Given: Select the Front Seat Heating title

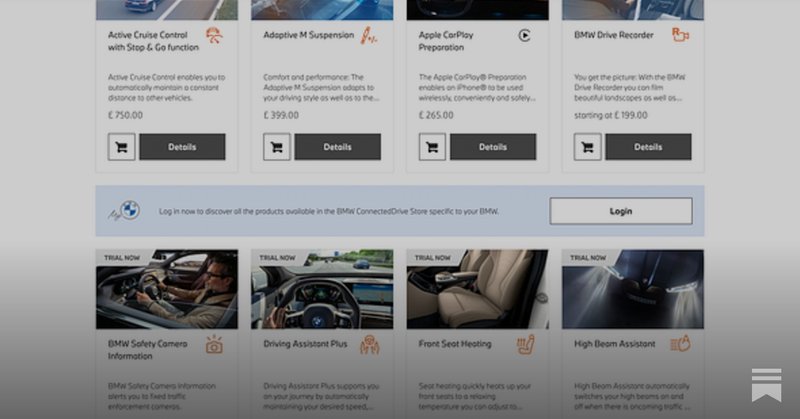Looking at the screenshot, I should pyautogui.click(x=455, y=344).
